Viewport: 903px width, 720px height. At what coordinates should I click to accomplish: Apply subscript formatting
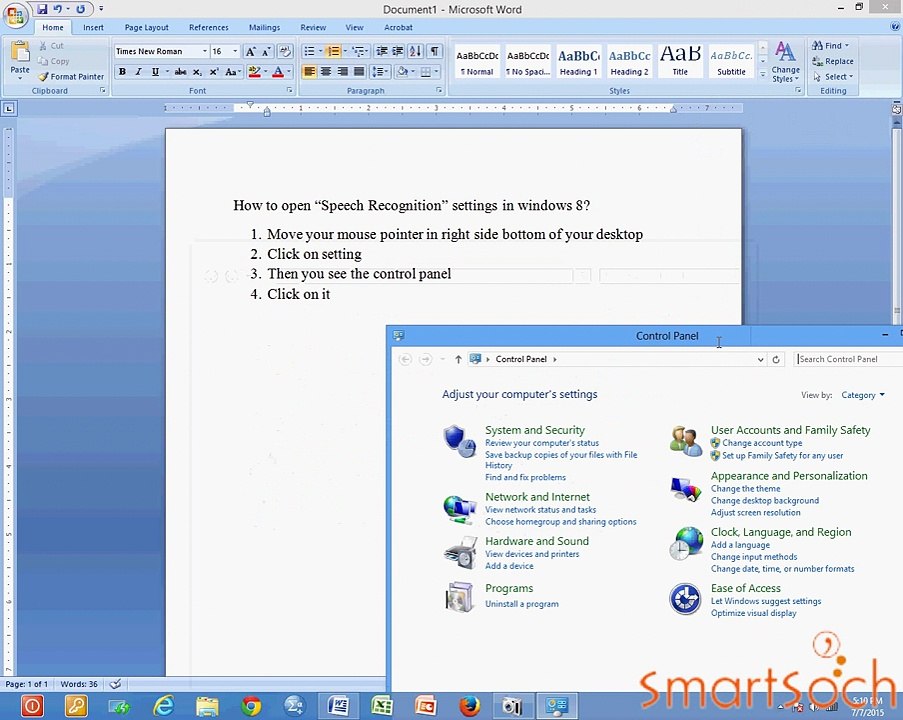[197, 72]
